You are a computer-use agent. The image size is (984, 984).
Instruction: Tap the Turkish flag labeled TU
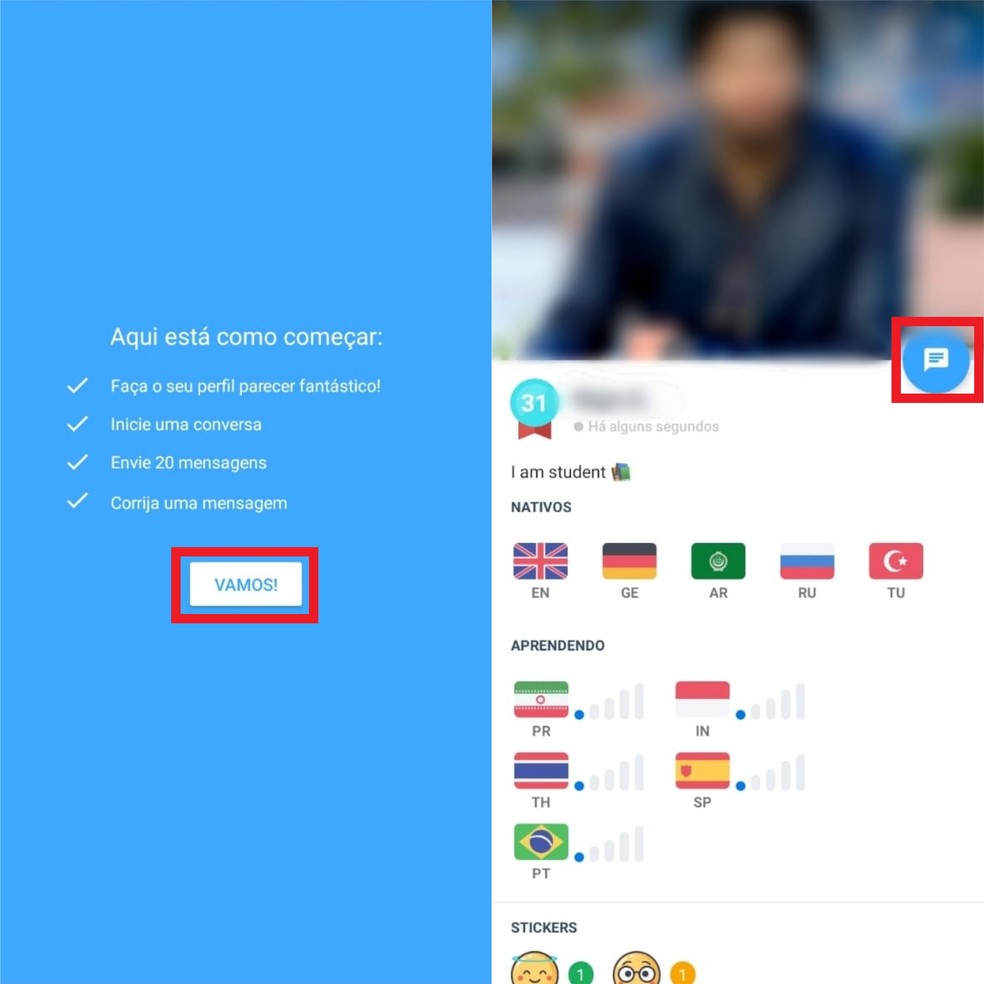(x=896, y=560)
